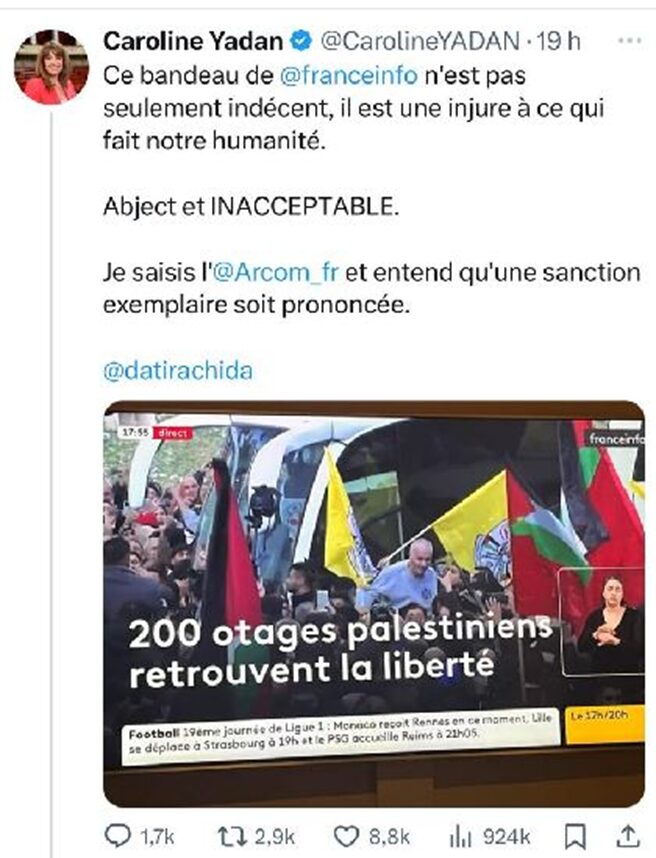Click the 2,9k reposts count
The width and height of the screenshot is (656, 858).
pyautogui.click(x=275, y=837)
